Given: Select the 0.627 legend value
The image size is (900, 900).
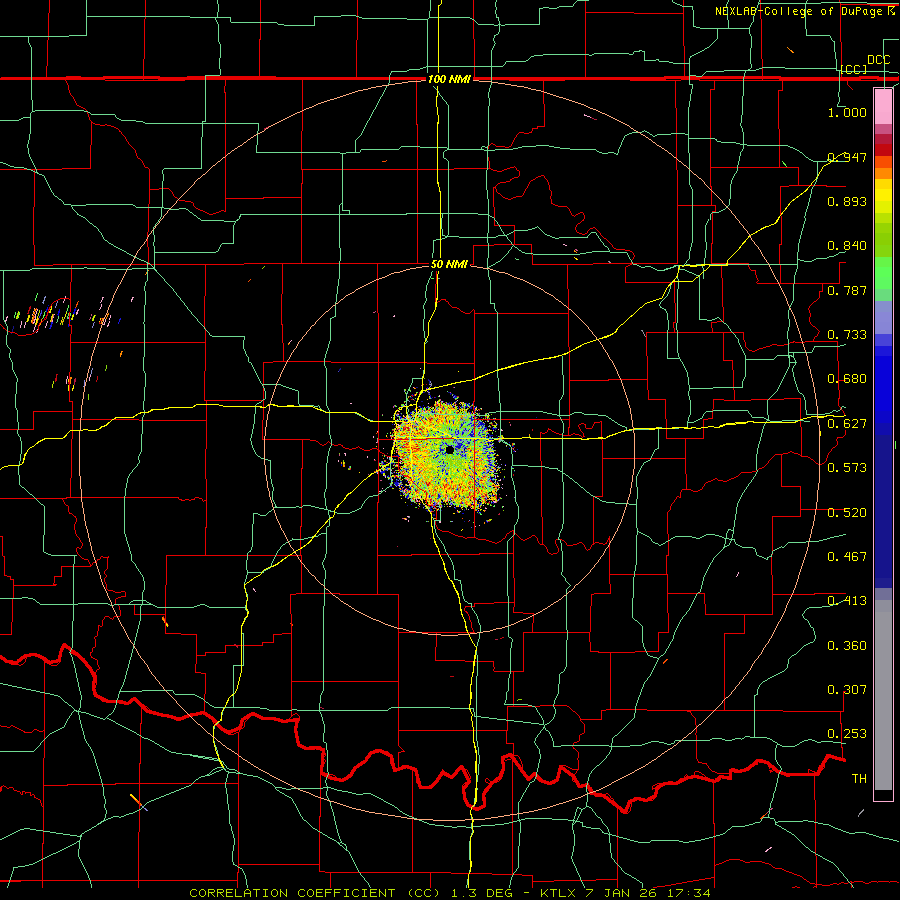Looking at the screenshot, I should (x=847, y=423).
